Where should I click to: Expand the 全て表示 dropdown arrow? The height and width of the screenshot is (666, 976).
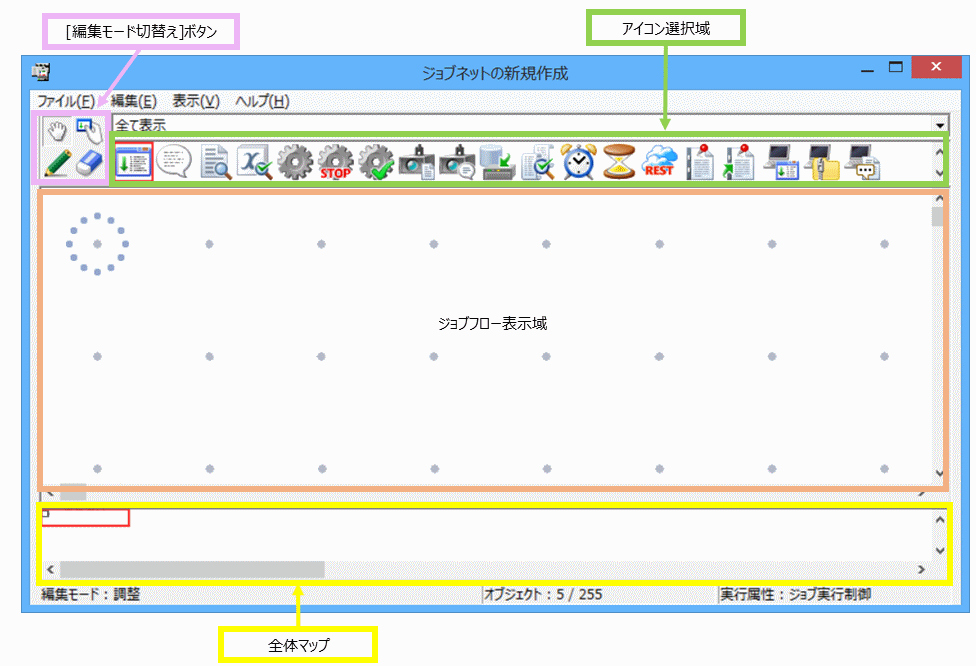click(940, 124)
